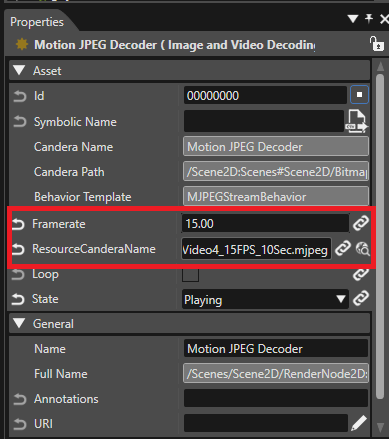Click the link icon beside State dropdown

[x=361, y=298]
